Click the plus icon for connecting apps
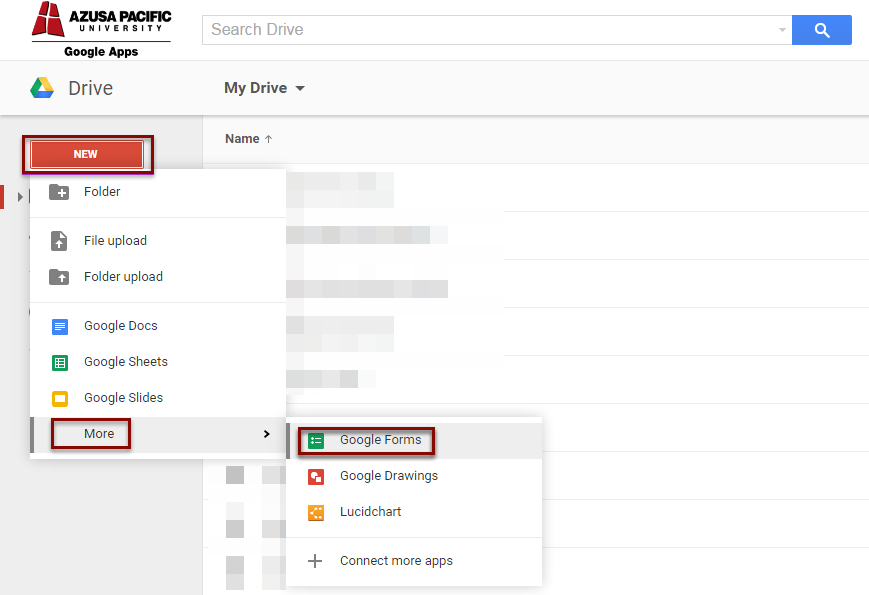This screenshot has height=595, width=869. pos(315,561)
